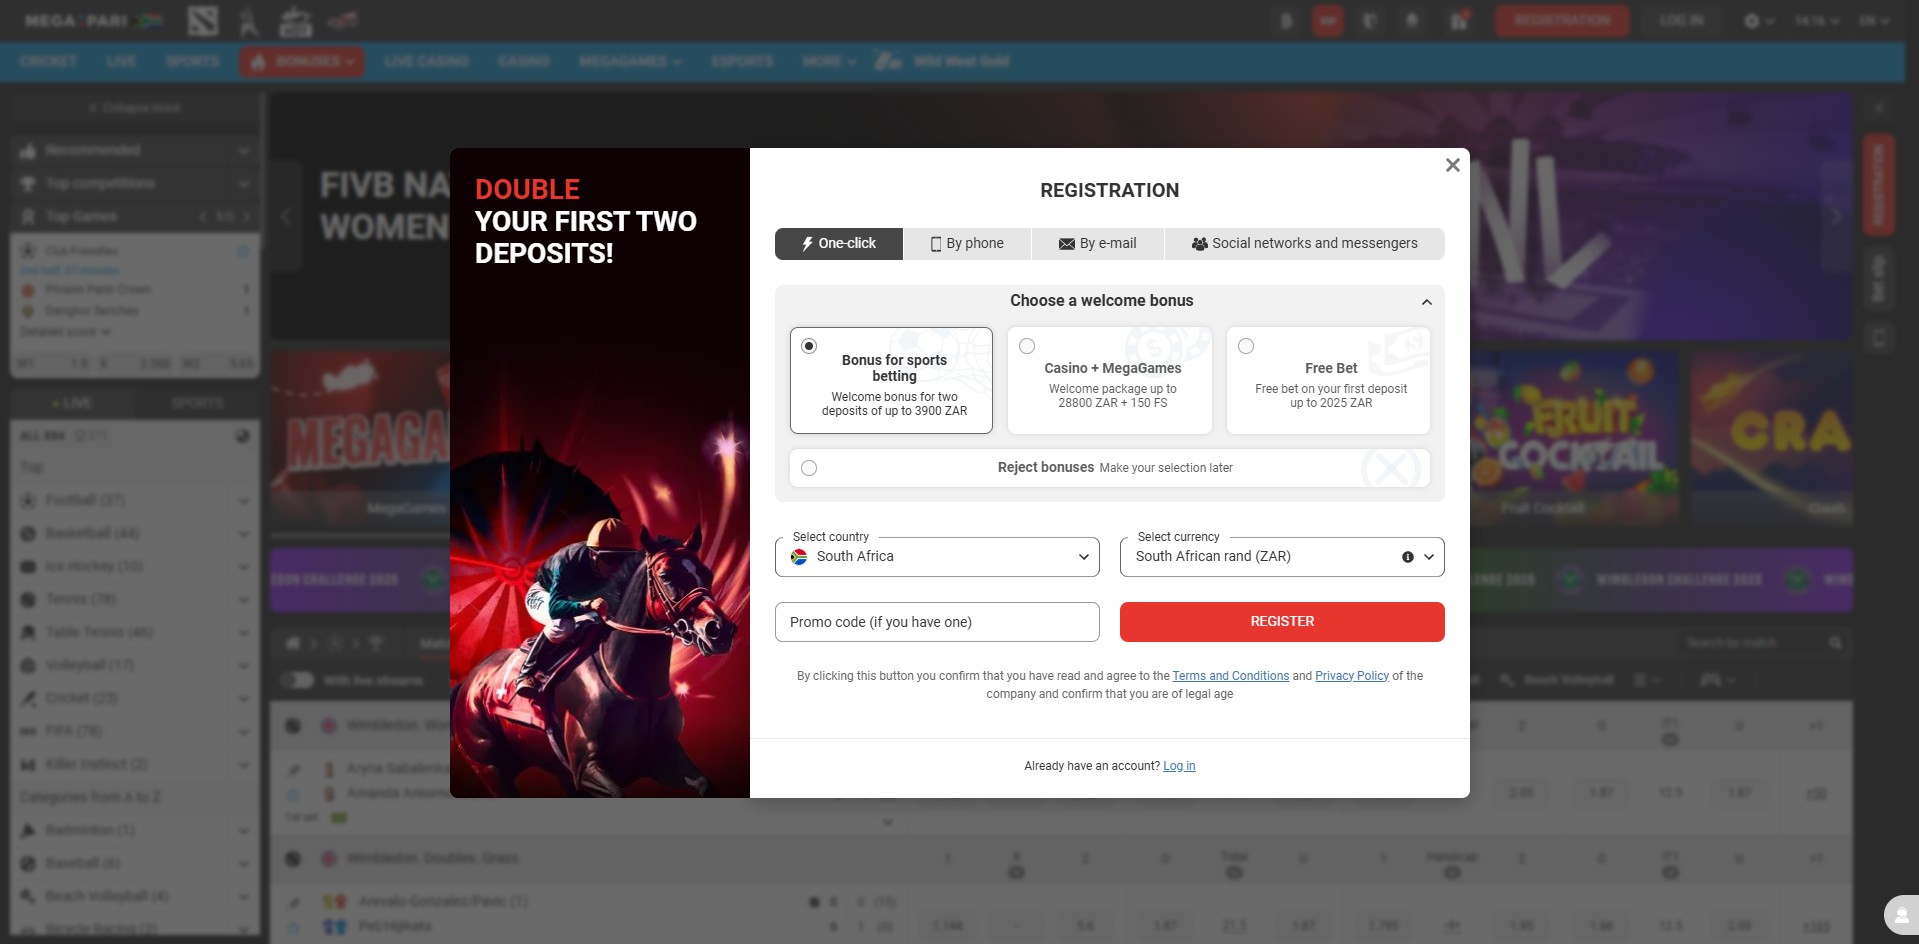Collapse the Choose a welcome bonus section
1919x944 pixels.
click(x=1427, y=301)
